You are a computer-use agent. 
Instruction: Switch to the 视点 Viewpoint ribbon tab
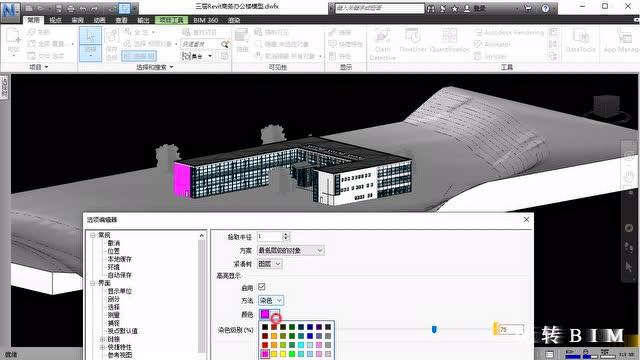point(56,20)
